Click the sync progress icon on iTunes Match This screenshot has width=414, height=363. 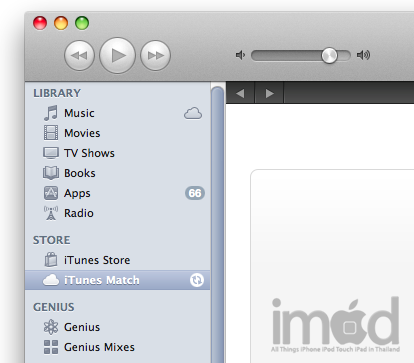[197, 280]
